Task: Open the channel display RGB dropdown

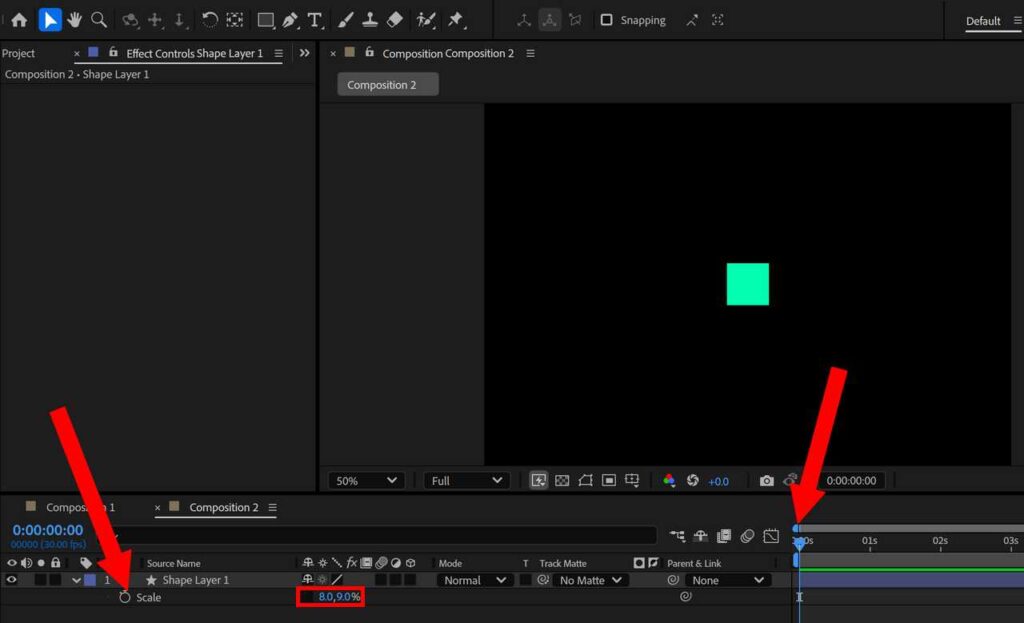Action: (669, 481)
